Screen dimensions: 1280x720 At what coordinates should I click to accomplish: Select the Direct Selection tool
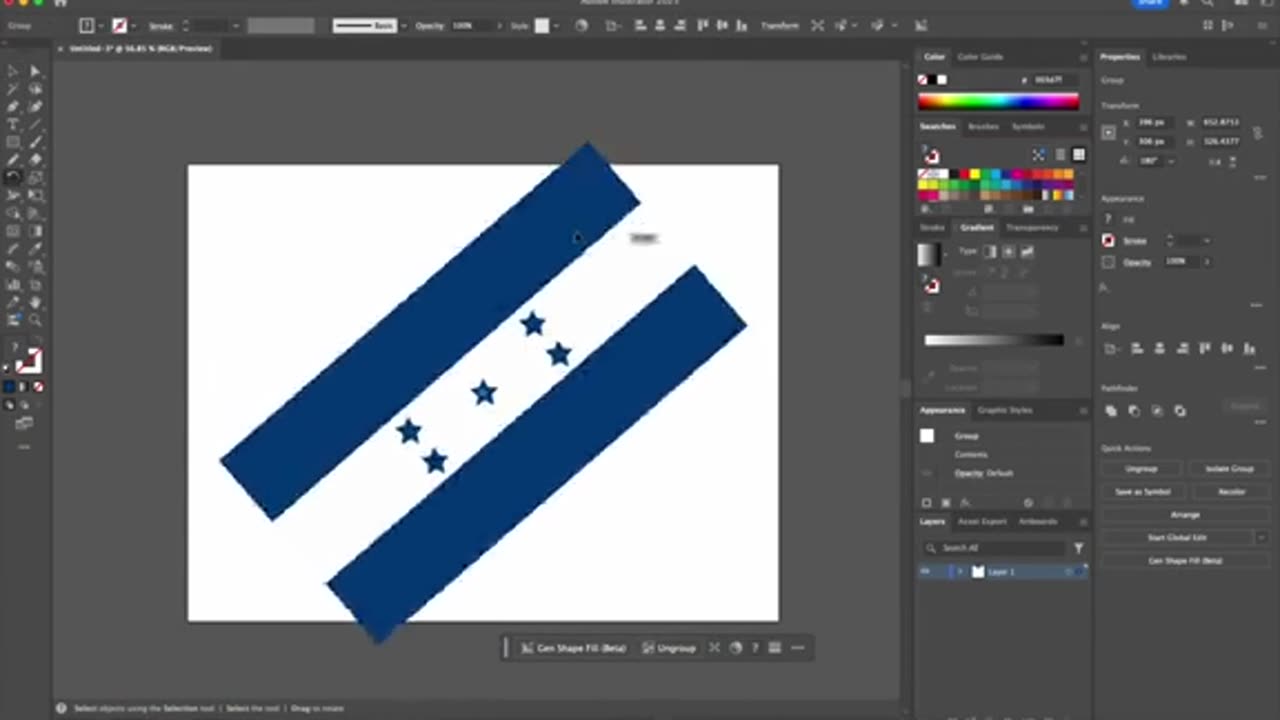click(35, 71)
